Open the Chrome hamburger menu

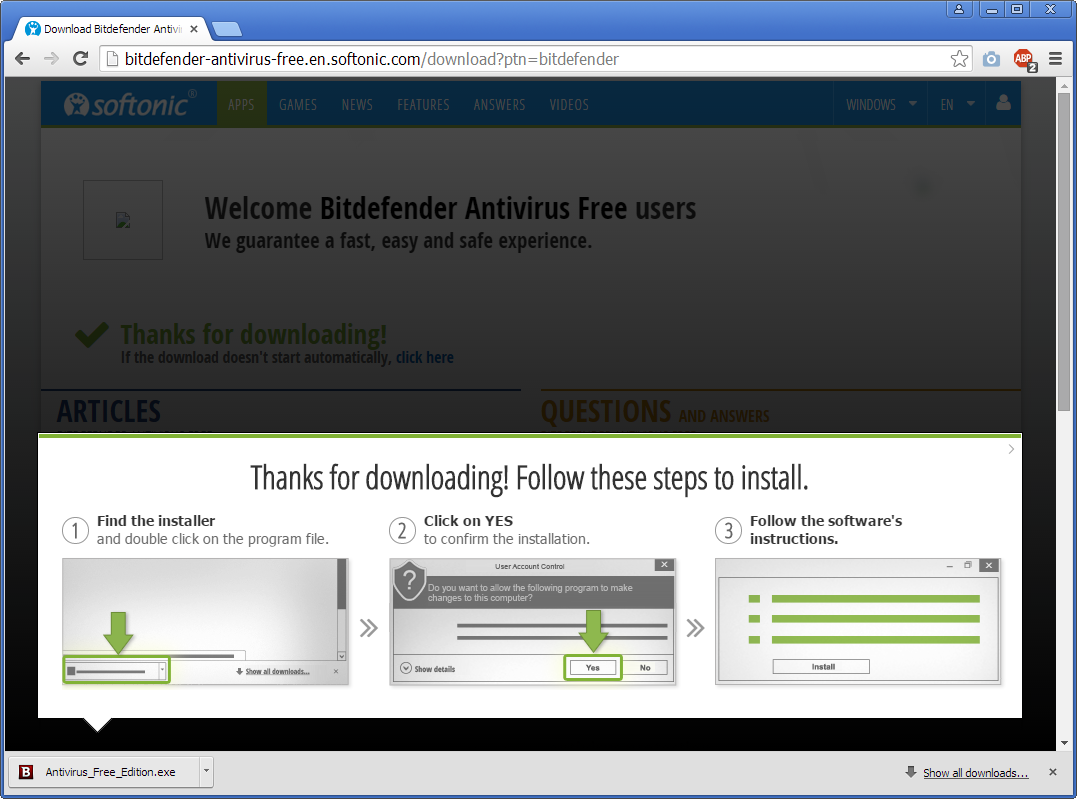[x=1056, y=59]
